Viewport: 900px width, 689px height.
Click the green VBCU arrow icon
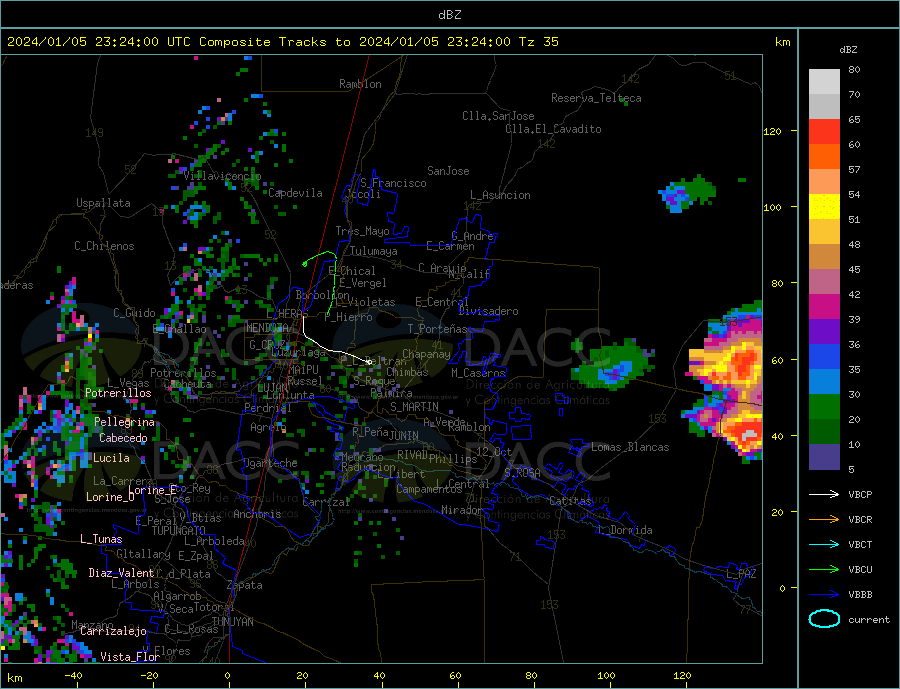824,570
